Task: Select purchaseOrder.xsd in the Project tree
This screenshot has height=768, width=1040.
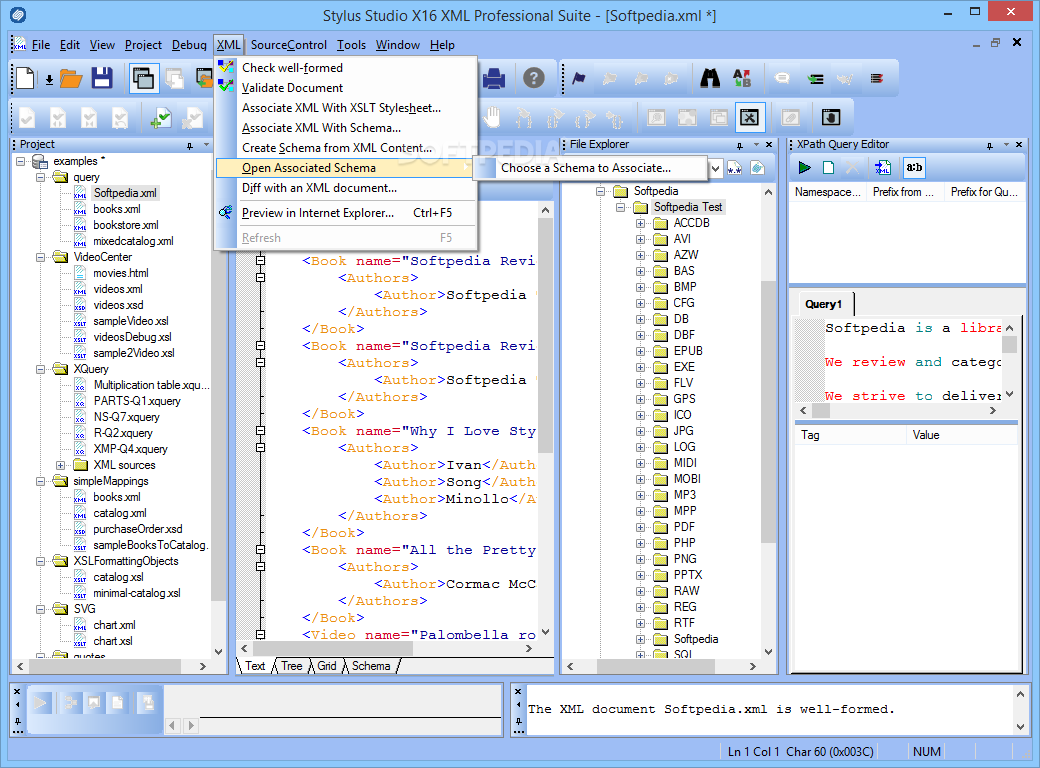Action: click(137, 529)
